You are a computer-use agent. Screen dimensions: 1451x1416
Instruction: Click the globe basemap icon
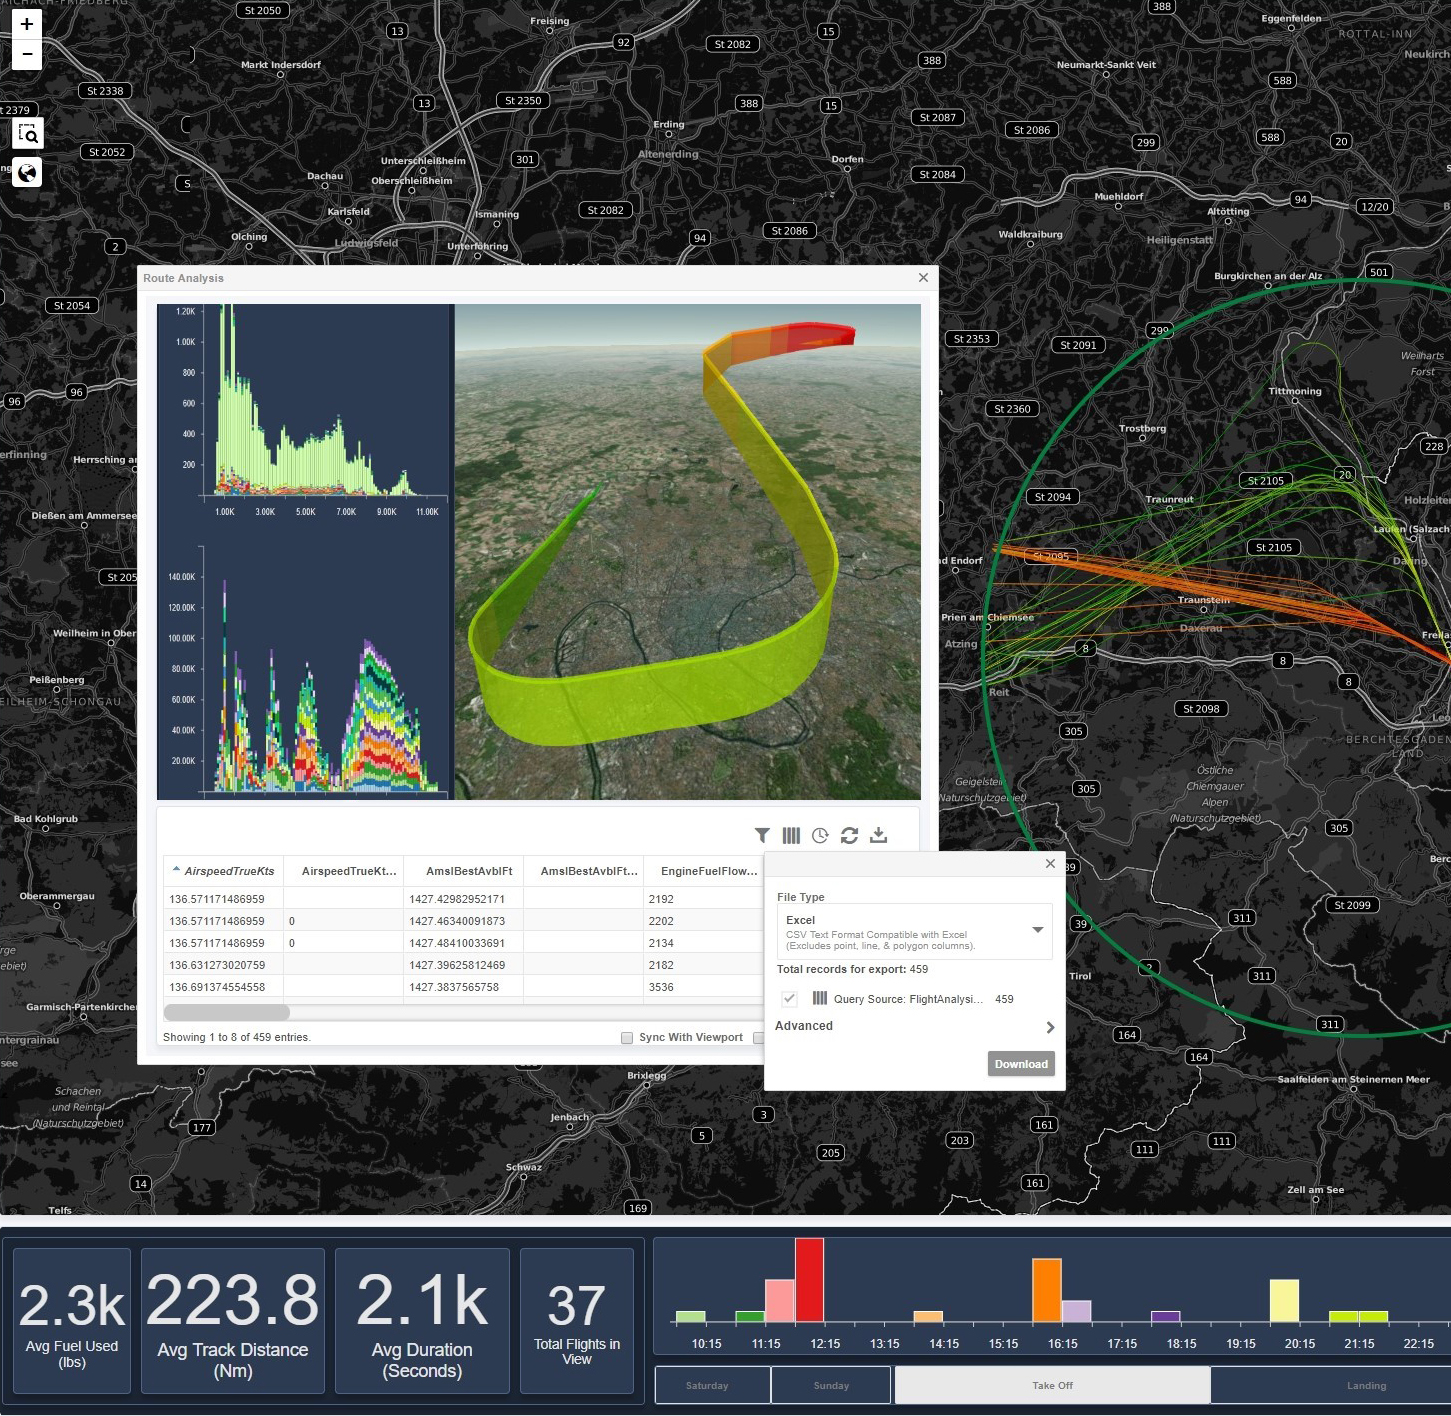click(x=28, y=173)
